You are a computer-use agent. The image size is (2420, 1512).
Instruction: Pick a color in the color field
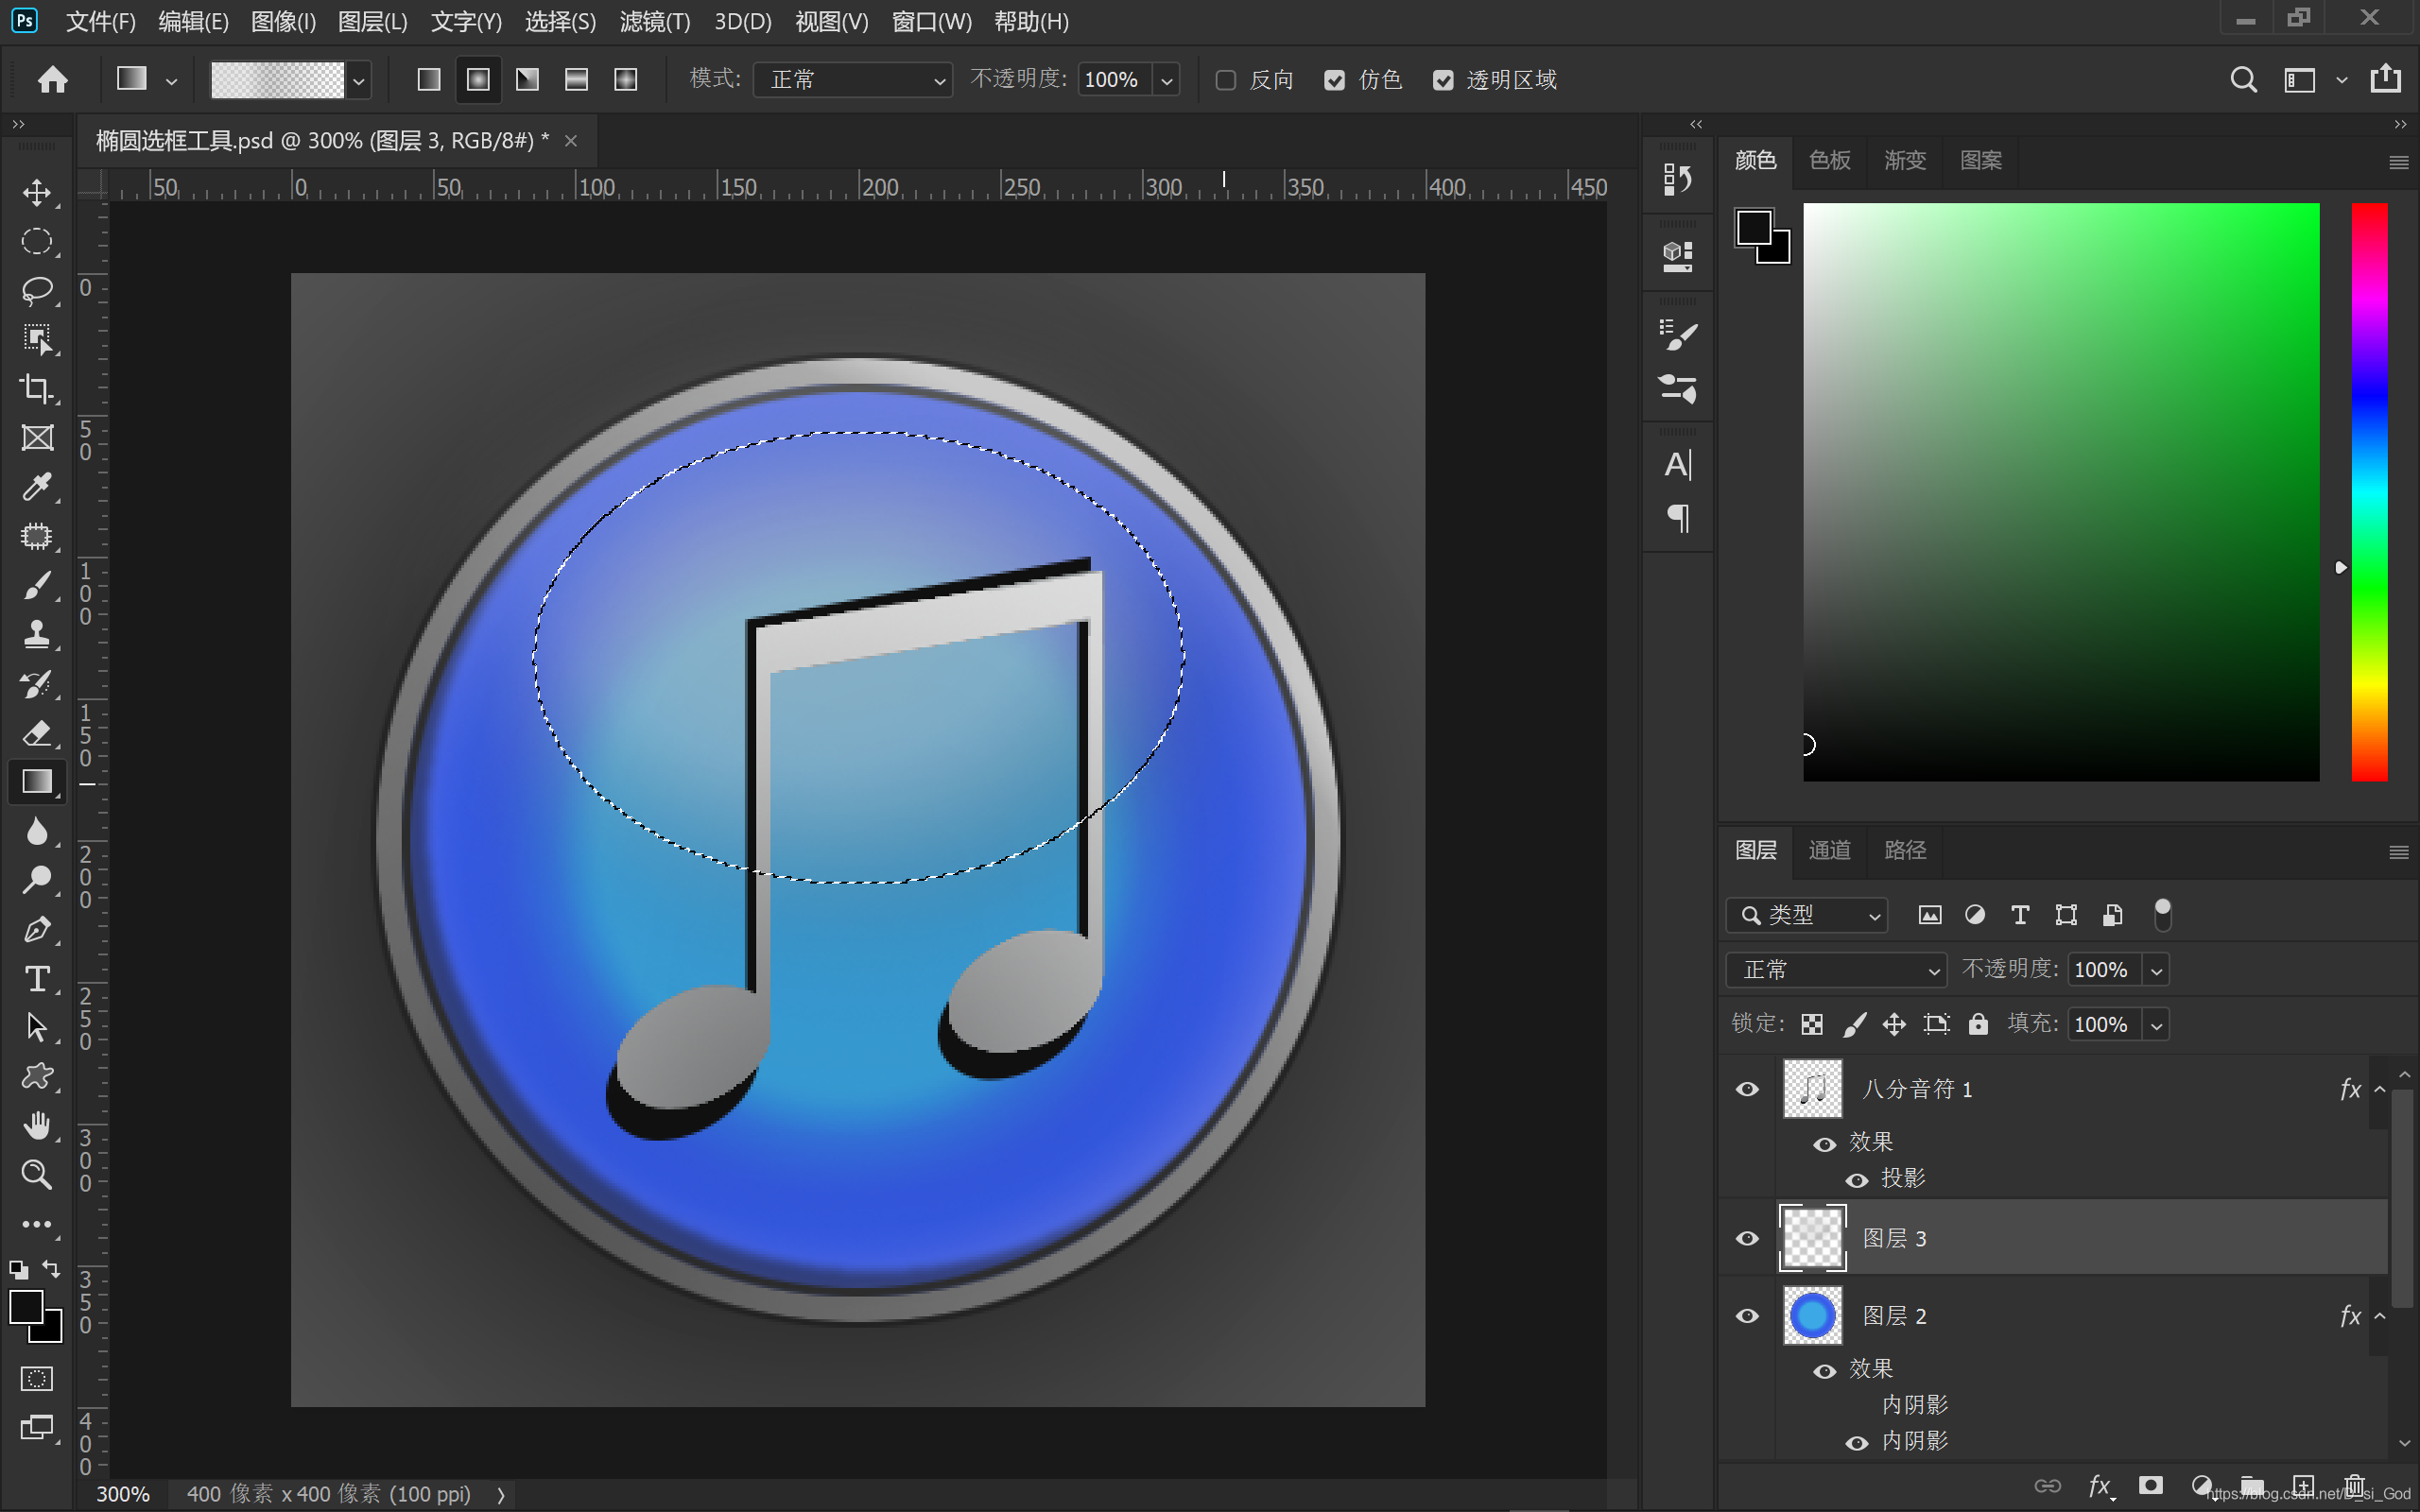[2060, 492]
